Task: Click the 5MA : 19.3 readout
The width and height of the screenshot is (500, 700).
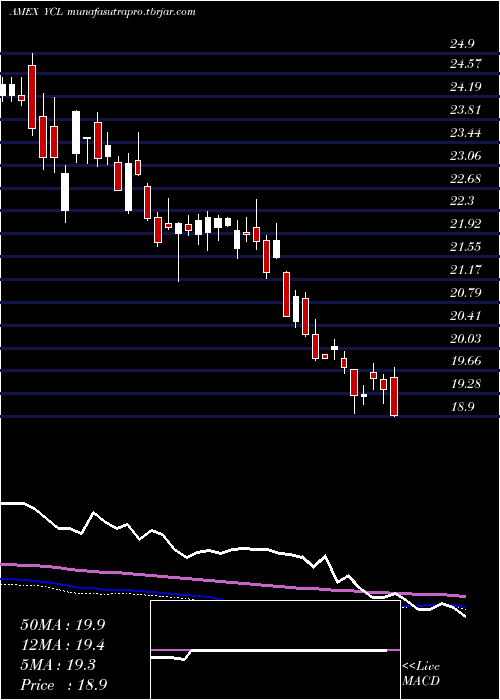Action: click(58, 665)
